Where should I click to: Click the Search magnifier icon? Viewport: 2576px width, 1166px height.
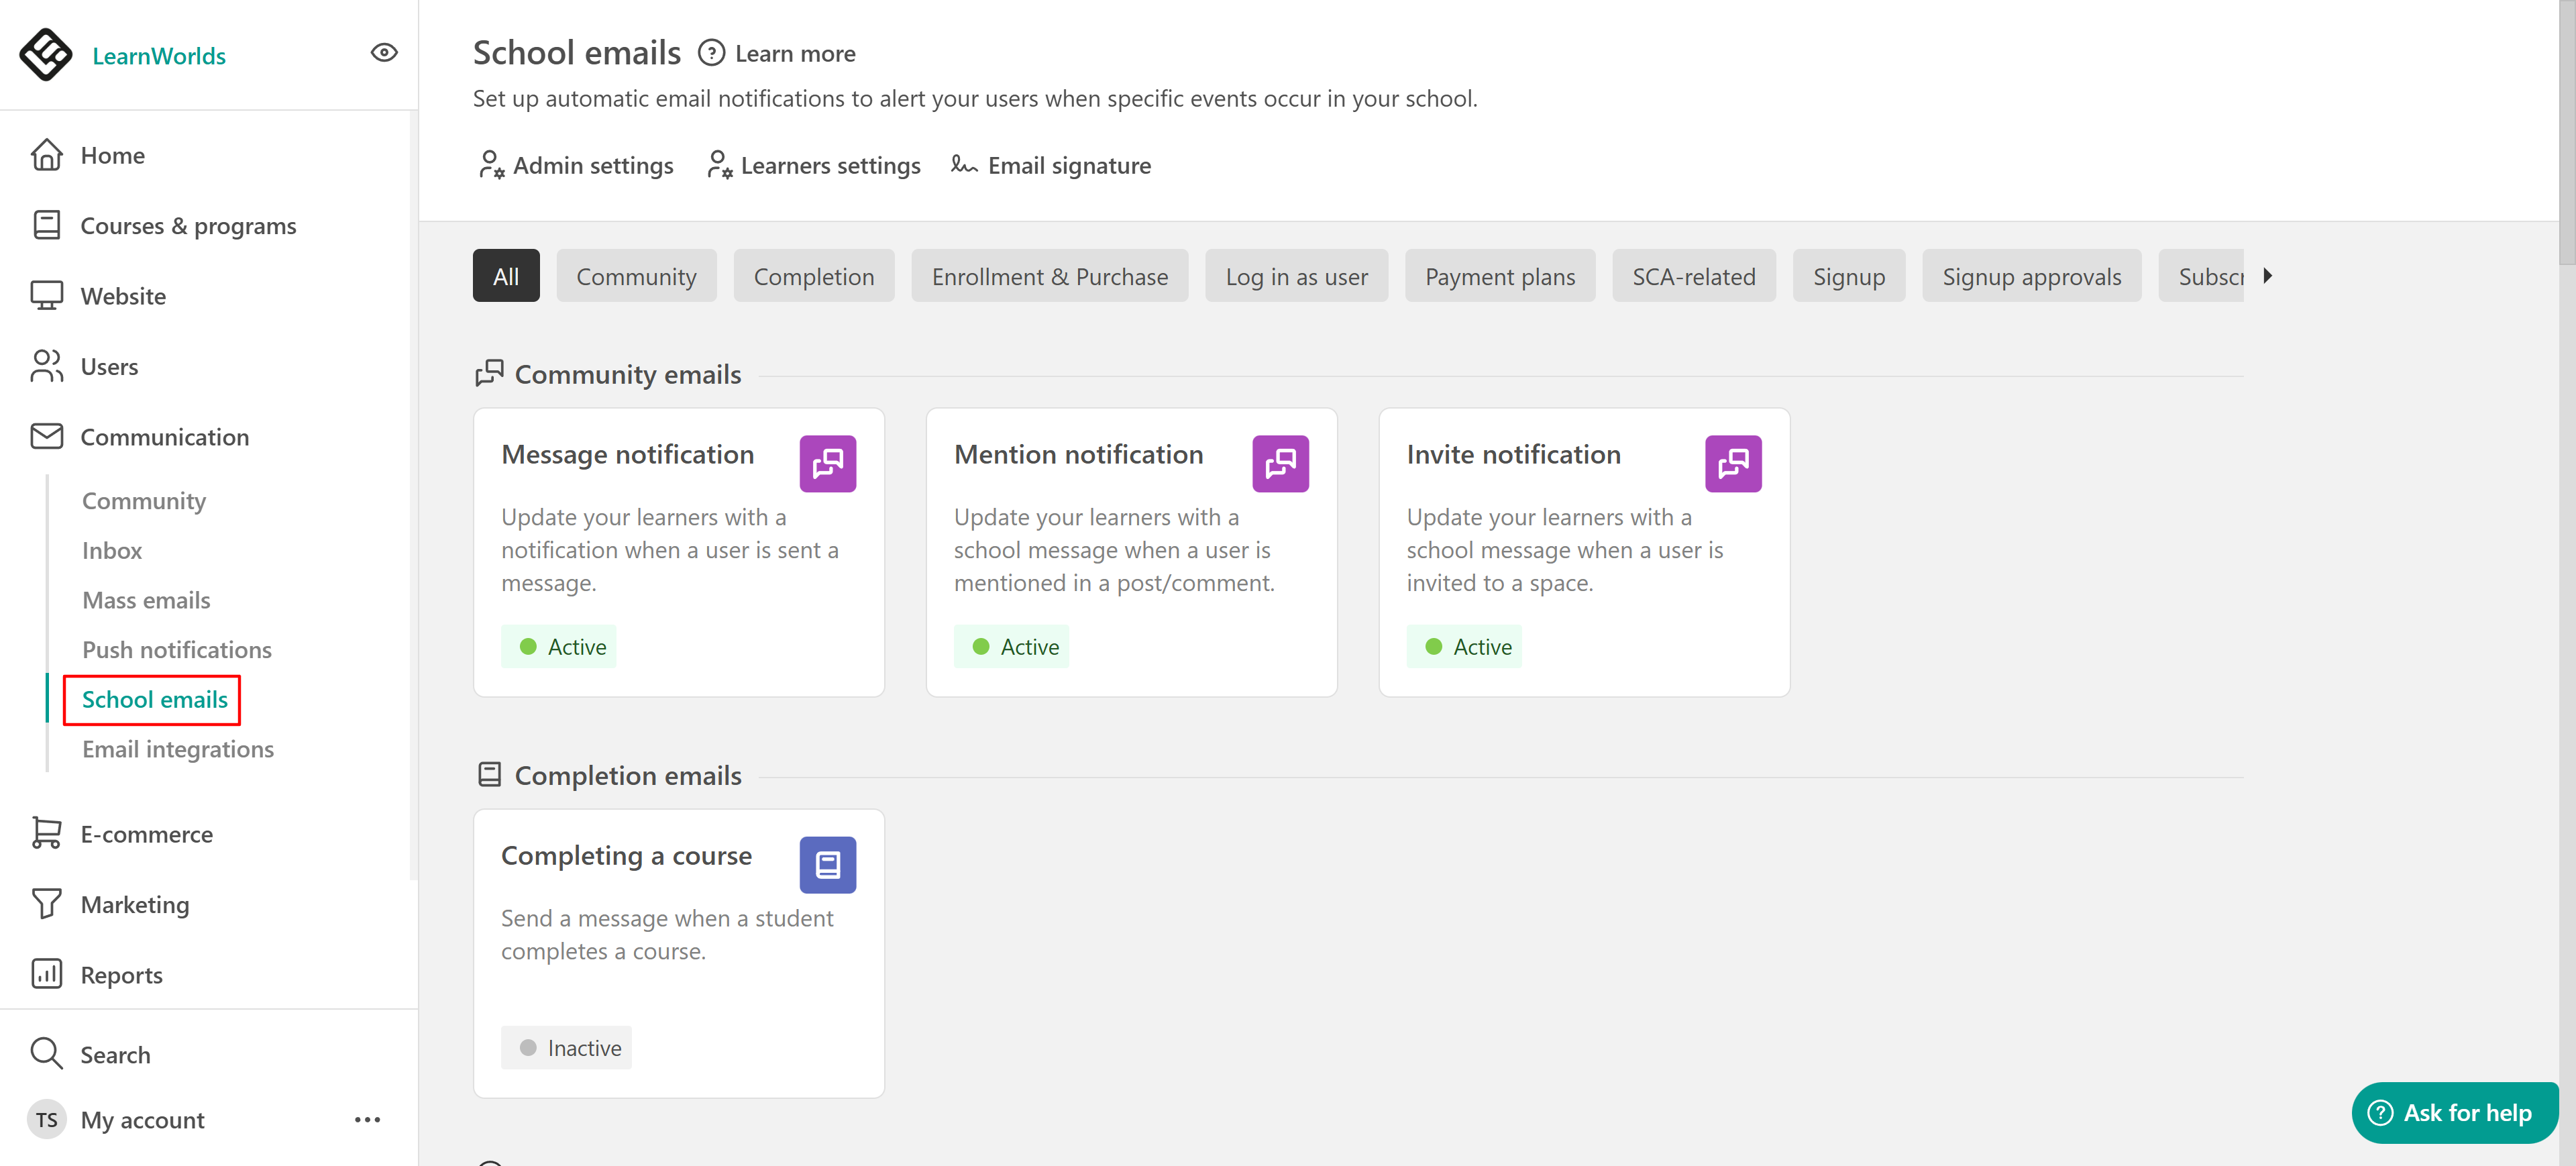pos(46,1054)
